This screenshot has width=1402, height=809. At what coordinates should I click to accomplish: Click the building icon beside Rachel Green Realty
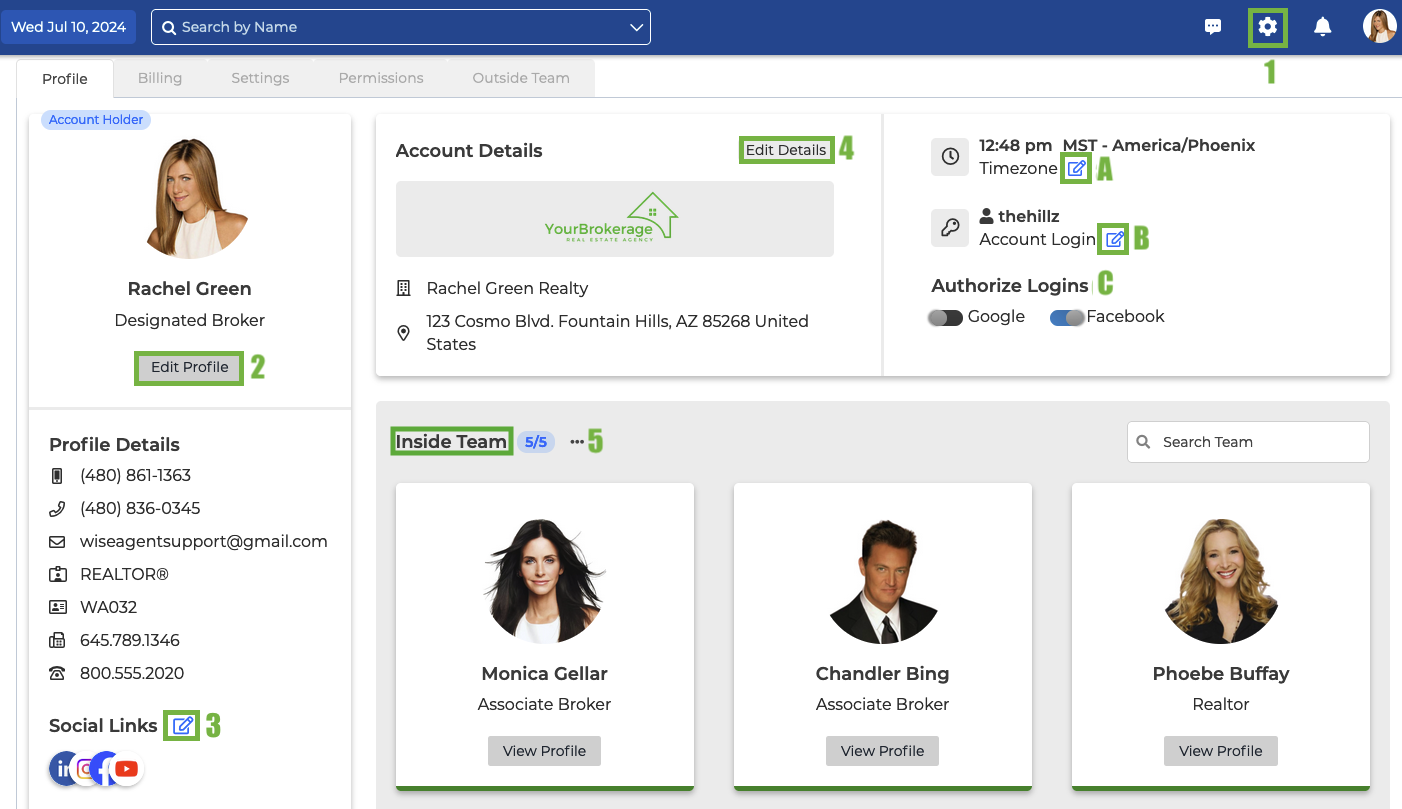(404, 288)
